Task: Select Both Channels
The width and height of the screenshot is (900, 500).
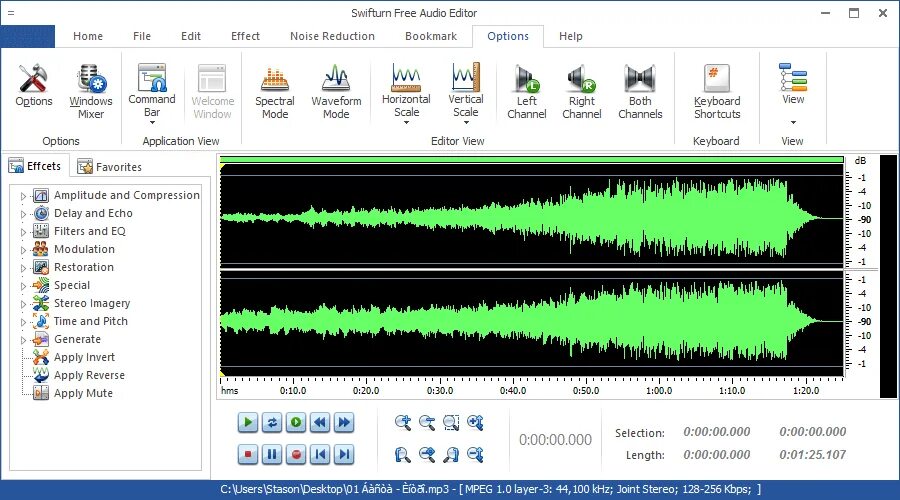Action: 640,92
